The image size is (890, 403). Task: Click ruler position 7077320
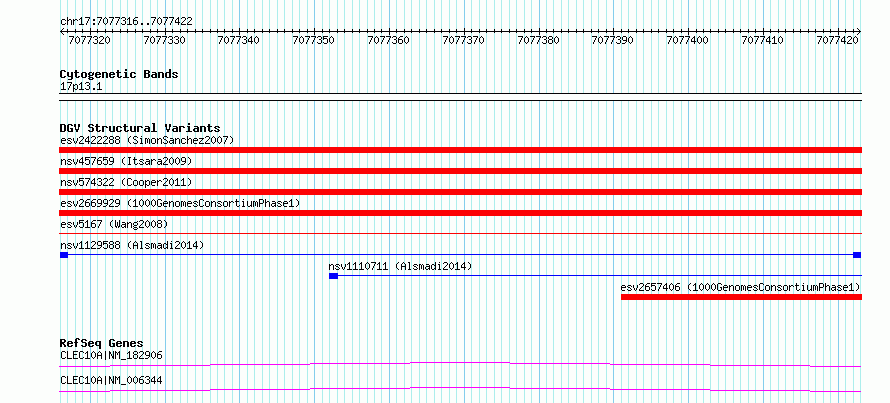[x=90, y=40]
